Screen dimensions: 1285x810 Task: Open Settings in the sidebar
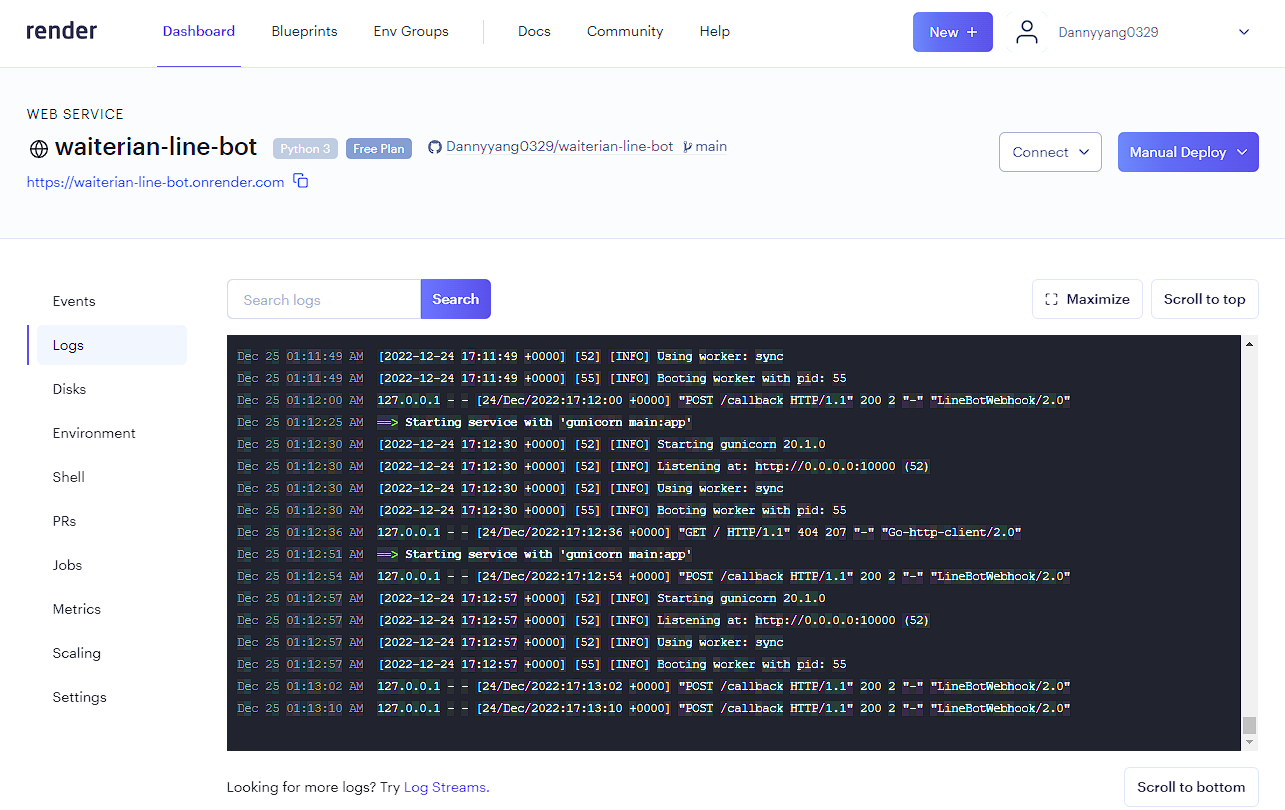pos(79,697)
